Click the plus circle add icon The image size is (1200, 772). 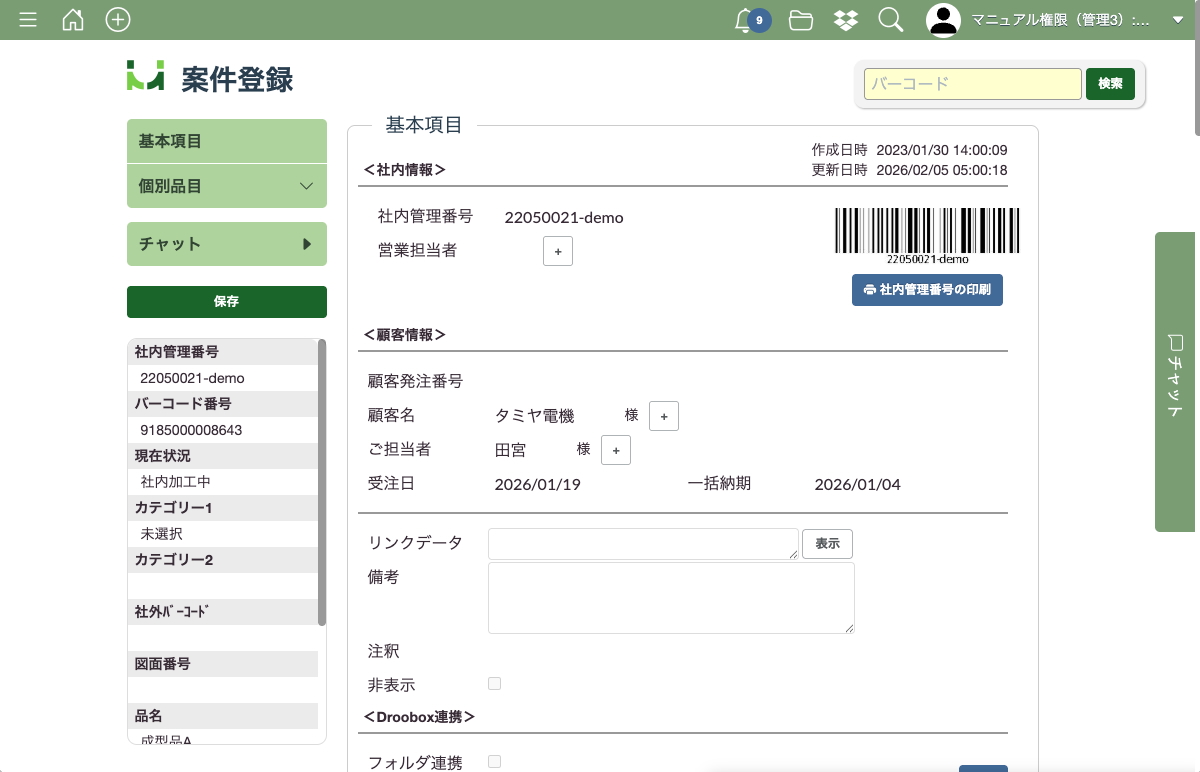118,20
